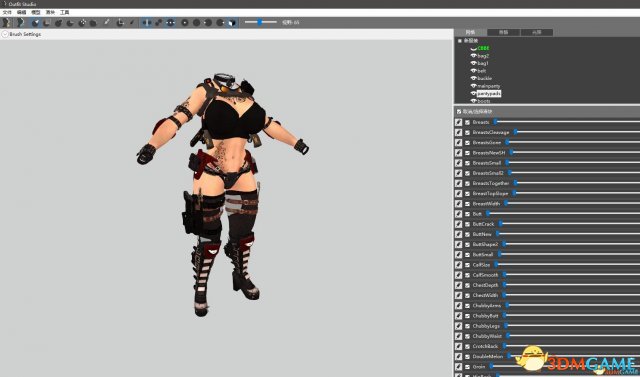
Task: Click the edit pencil for CrotchBack slider
Action: pos(459,346)
